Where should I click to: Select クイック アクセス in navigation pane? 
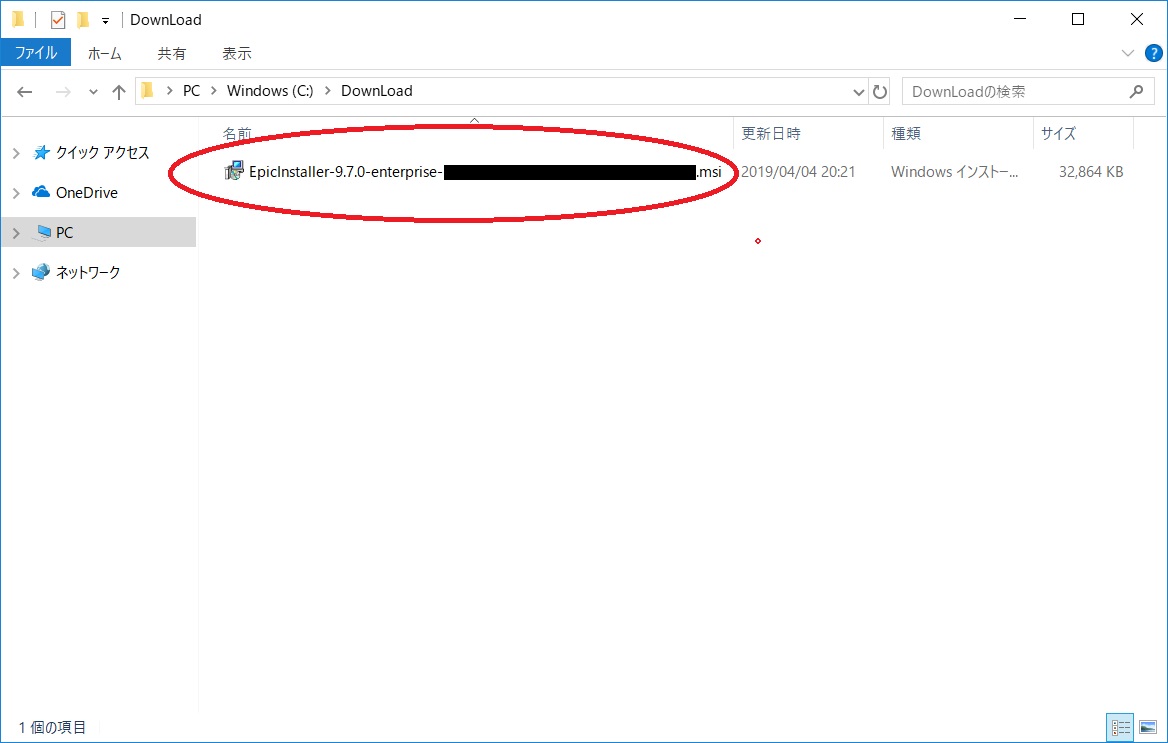click(102, 153)
